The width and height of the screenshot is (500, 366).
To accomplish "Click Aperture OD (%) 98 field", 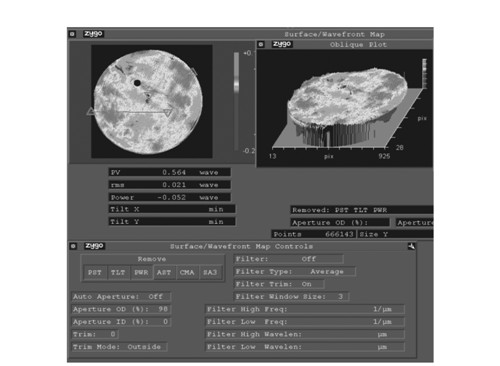I will coord(121,309).
